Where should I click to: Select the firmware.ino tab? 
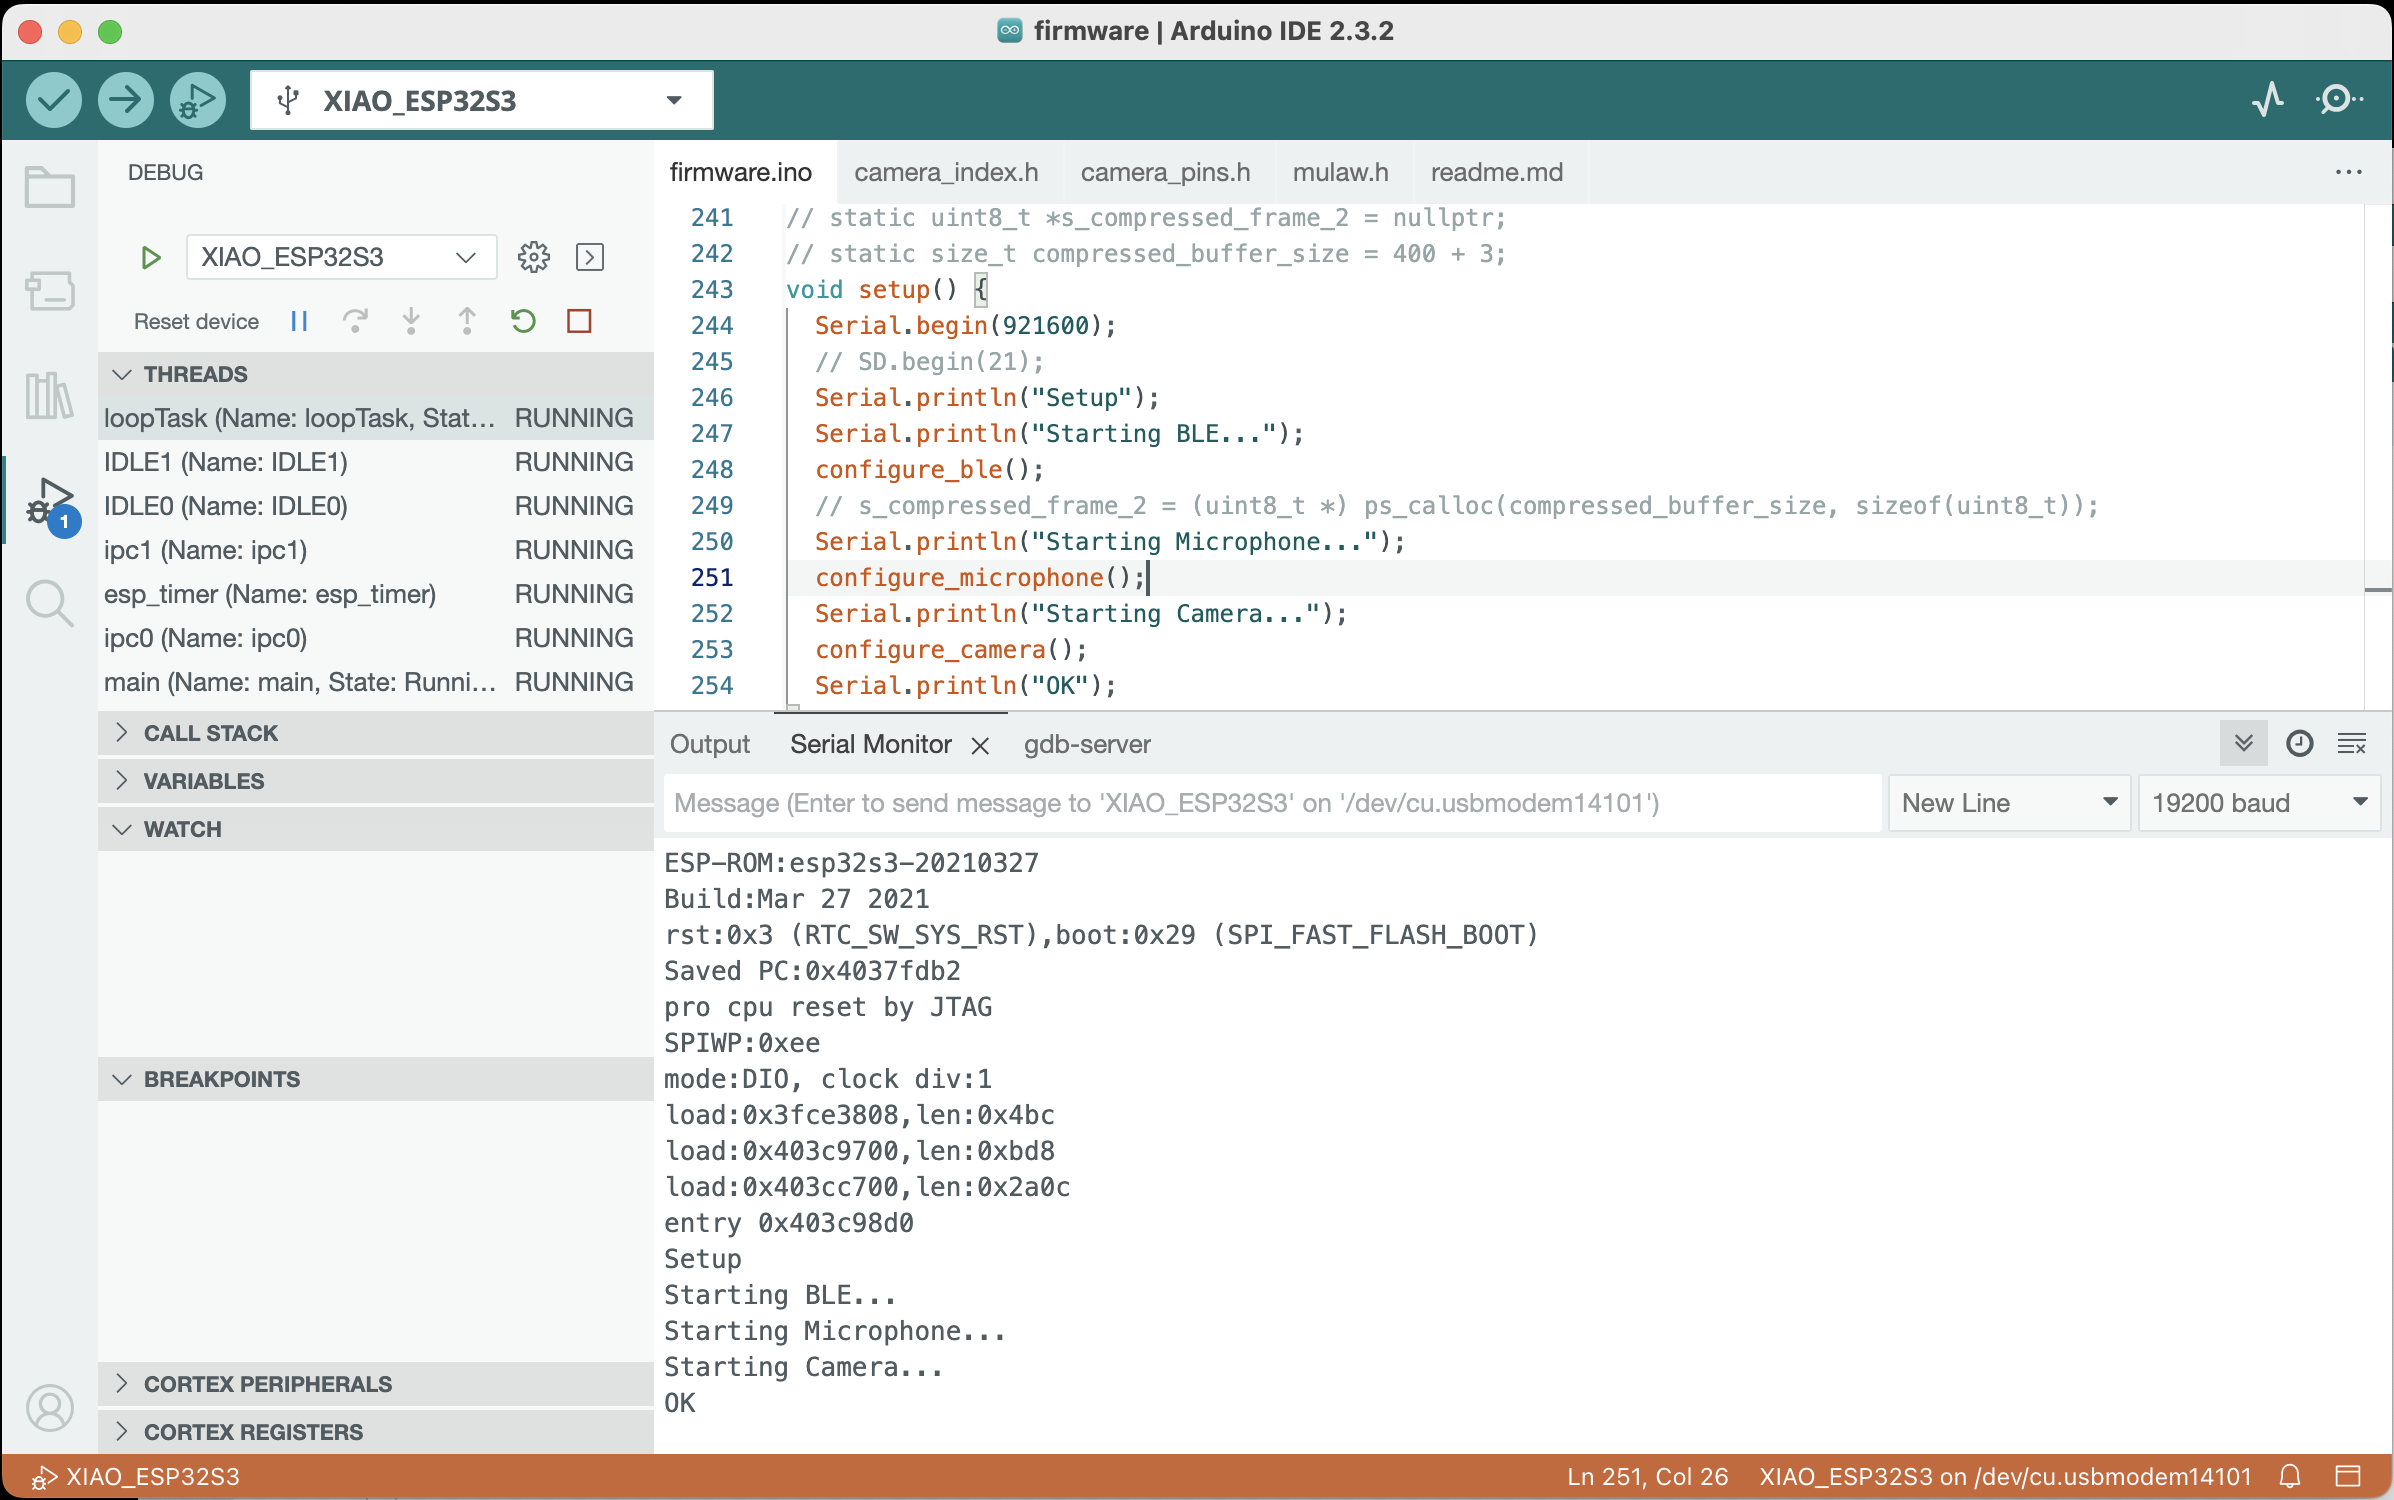(741, 171)
